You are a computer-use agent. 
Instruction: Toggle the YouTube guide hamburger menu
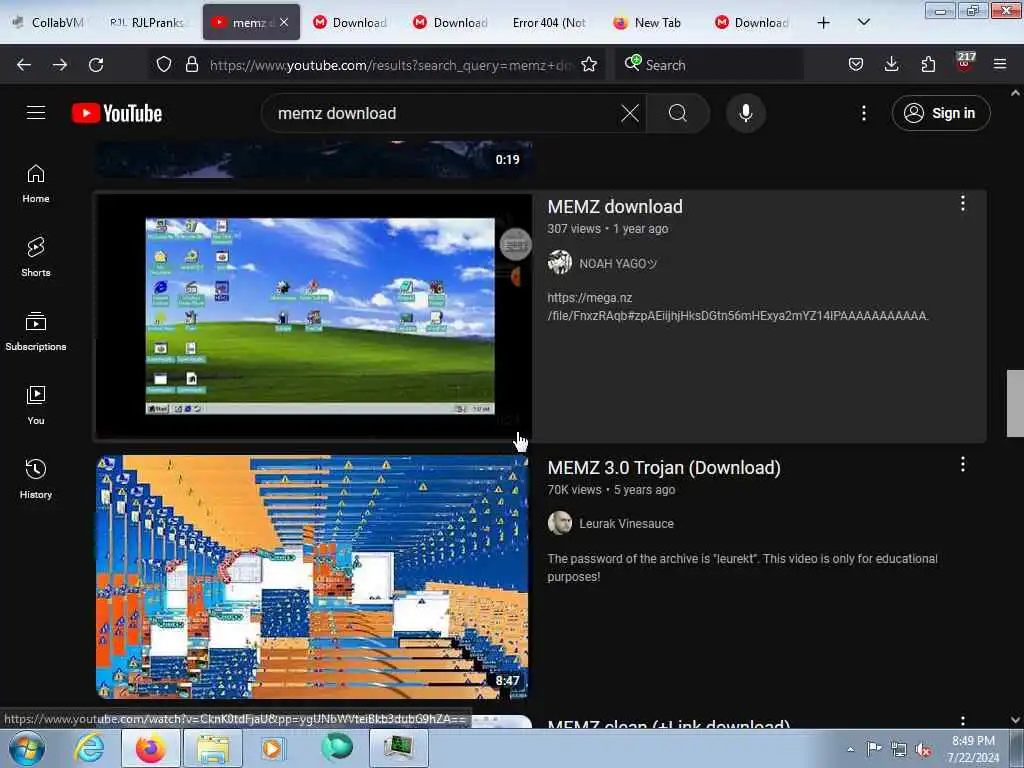coord(36,112)
